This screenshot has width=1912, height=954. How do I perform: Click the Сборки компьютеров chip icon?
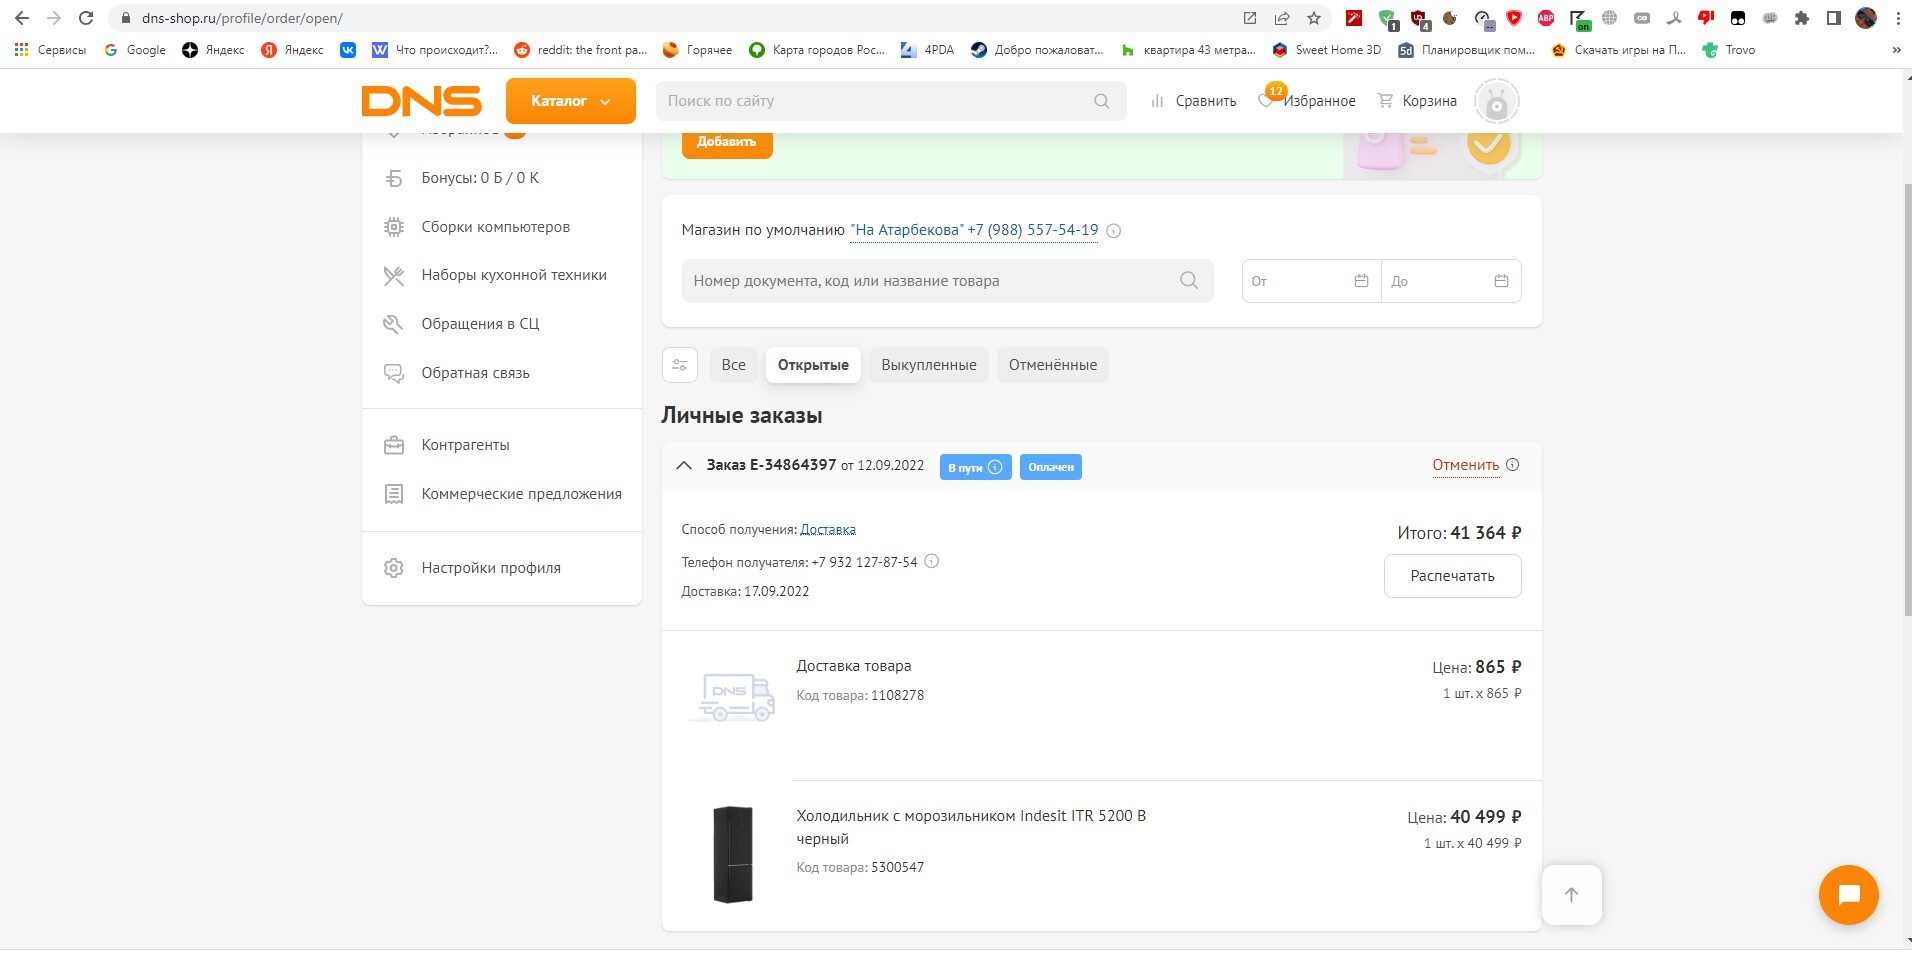pyautogui.click(x=394, y=227)
